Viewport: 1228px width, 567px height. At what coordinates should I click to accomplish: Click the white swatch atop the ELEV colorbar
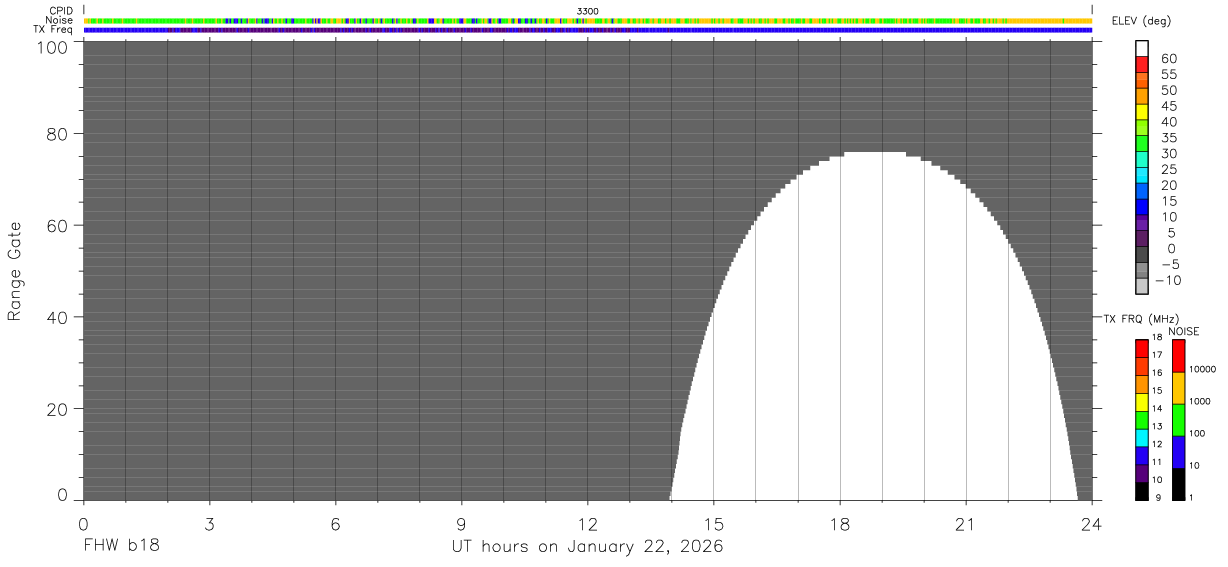click(1142, 49)
